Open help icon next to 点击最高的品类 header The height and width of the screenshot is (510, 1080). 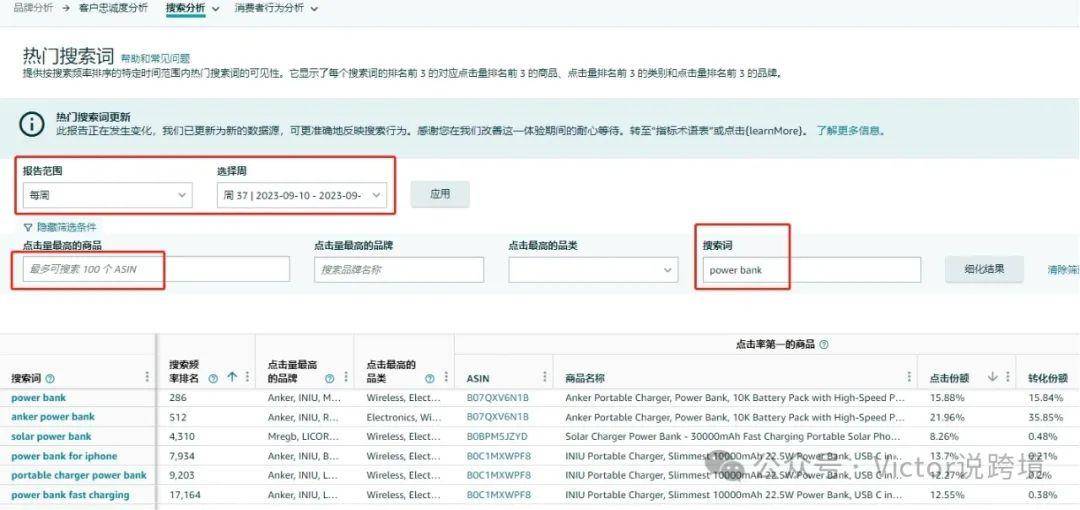(430, 378)
